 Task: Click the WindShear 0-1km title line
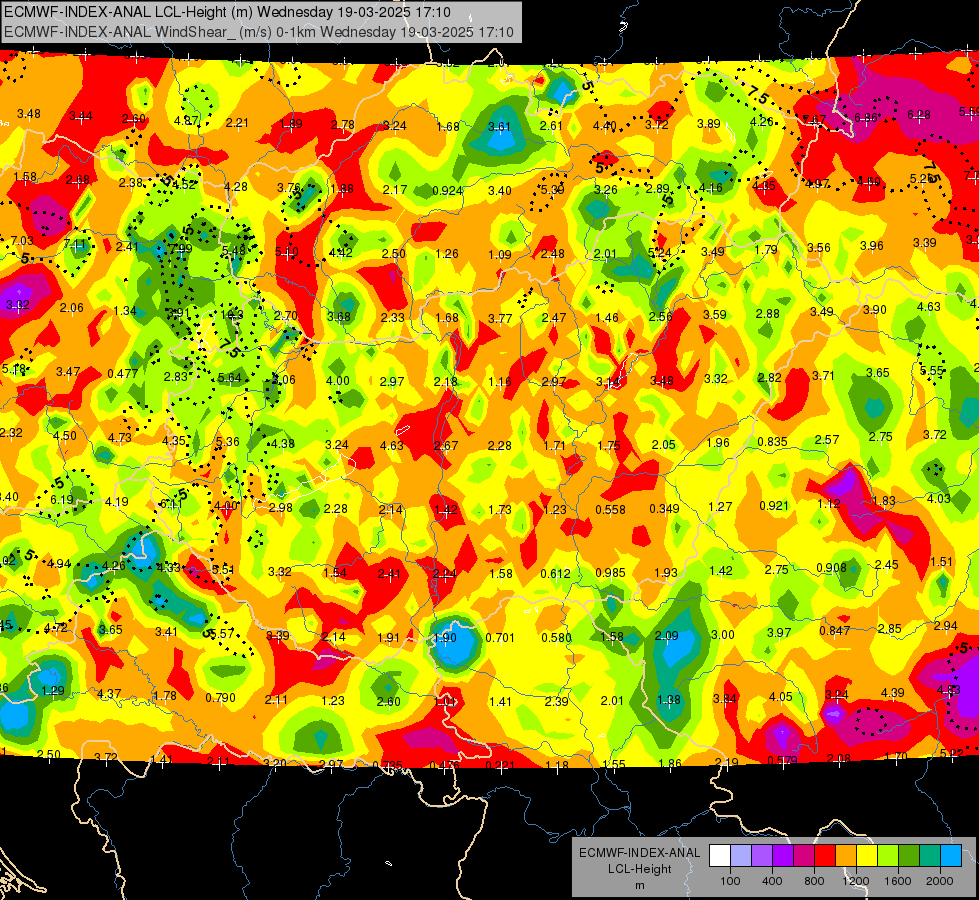(258, 32)
